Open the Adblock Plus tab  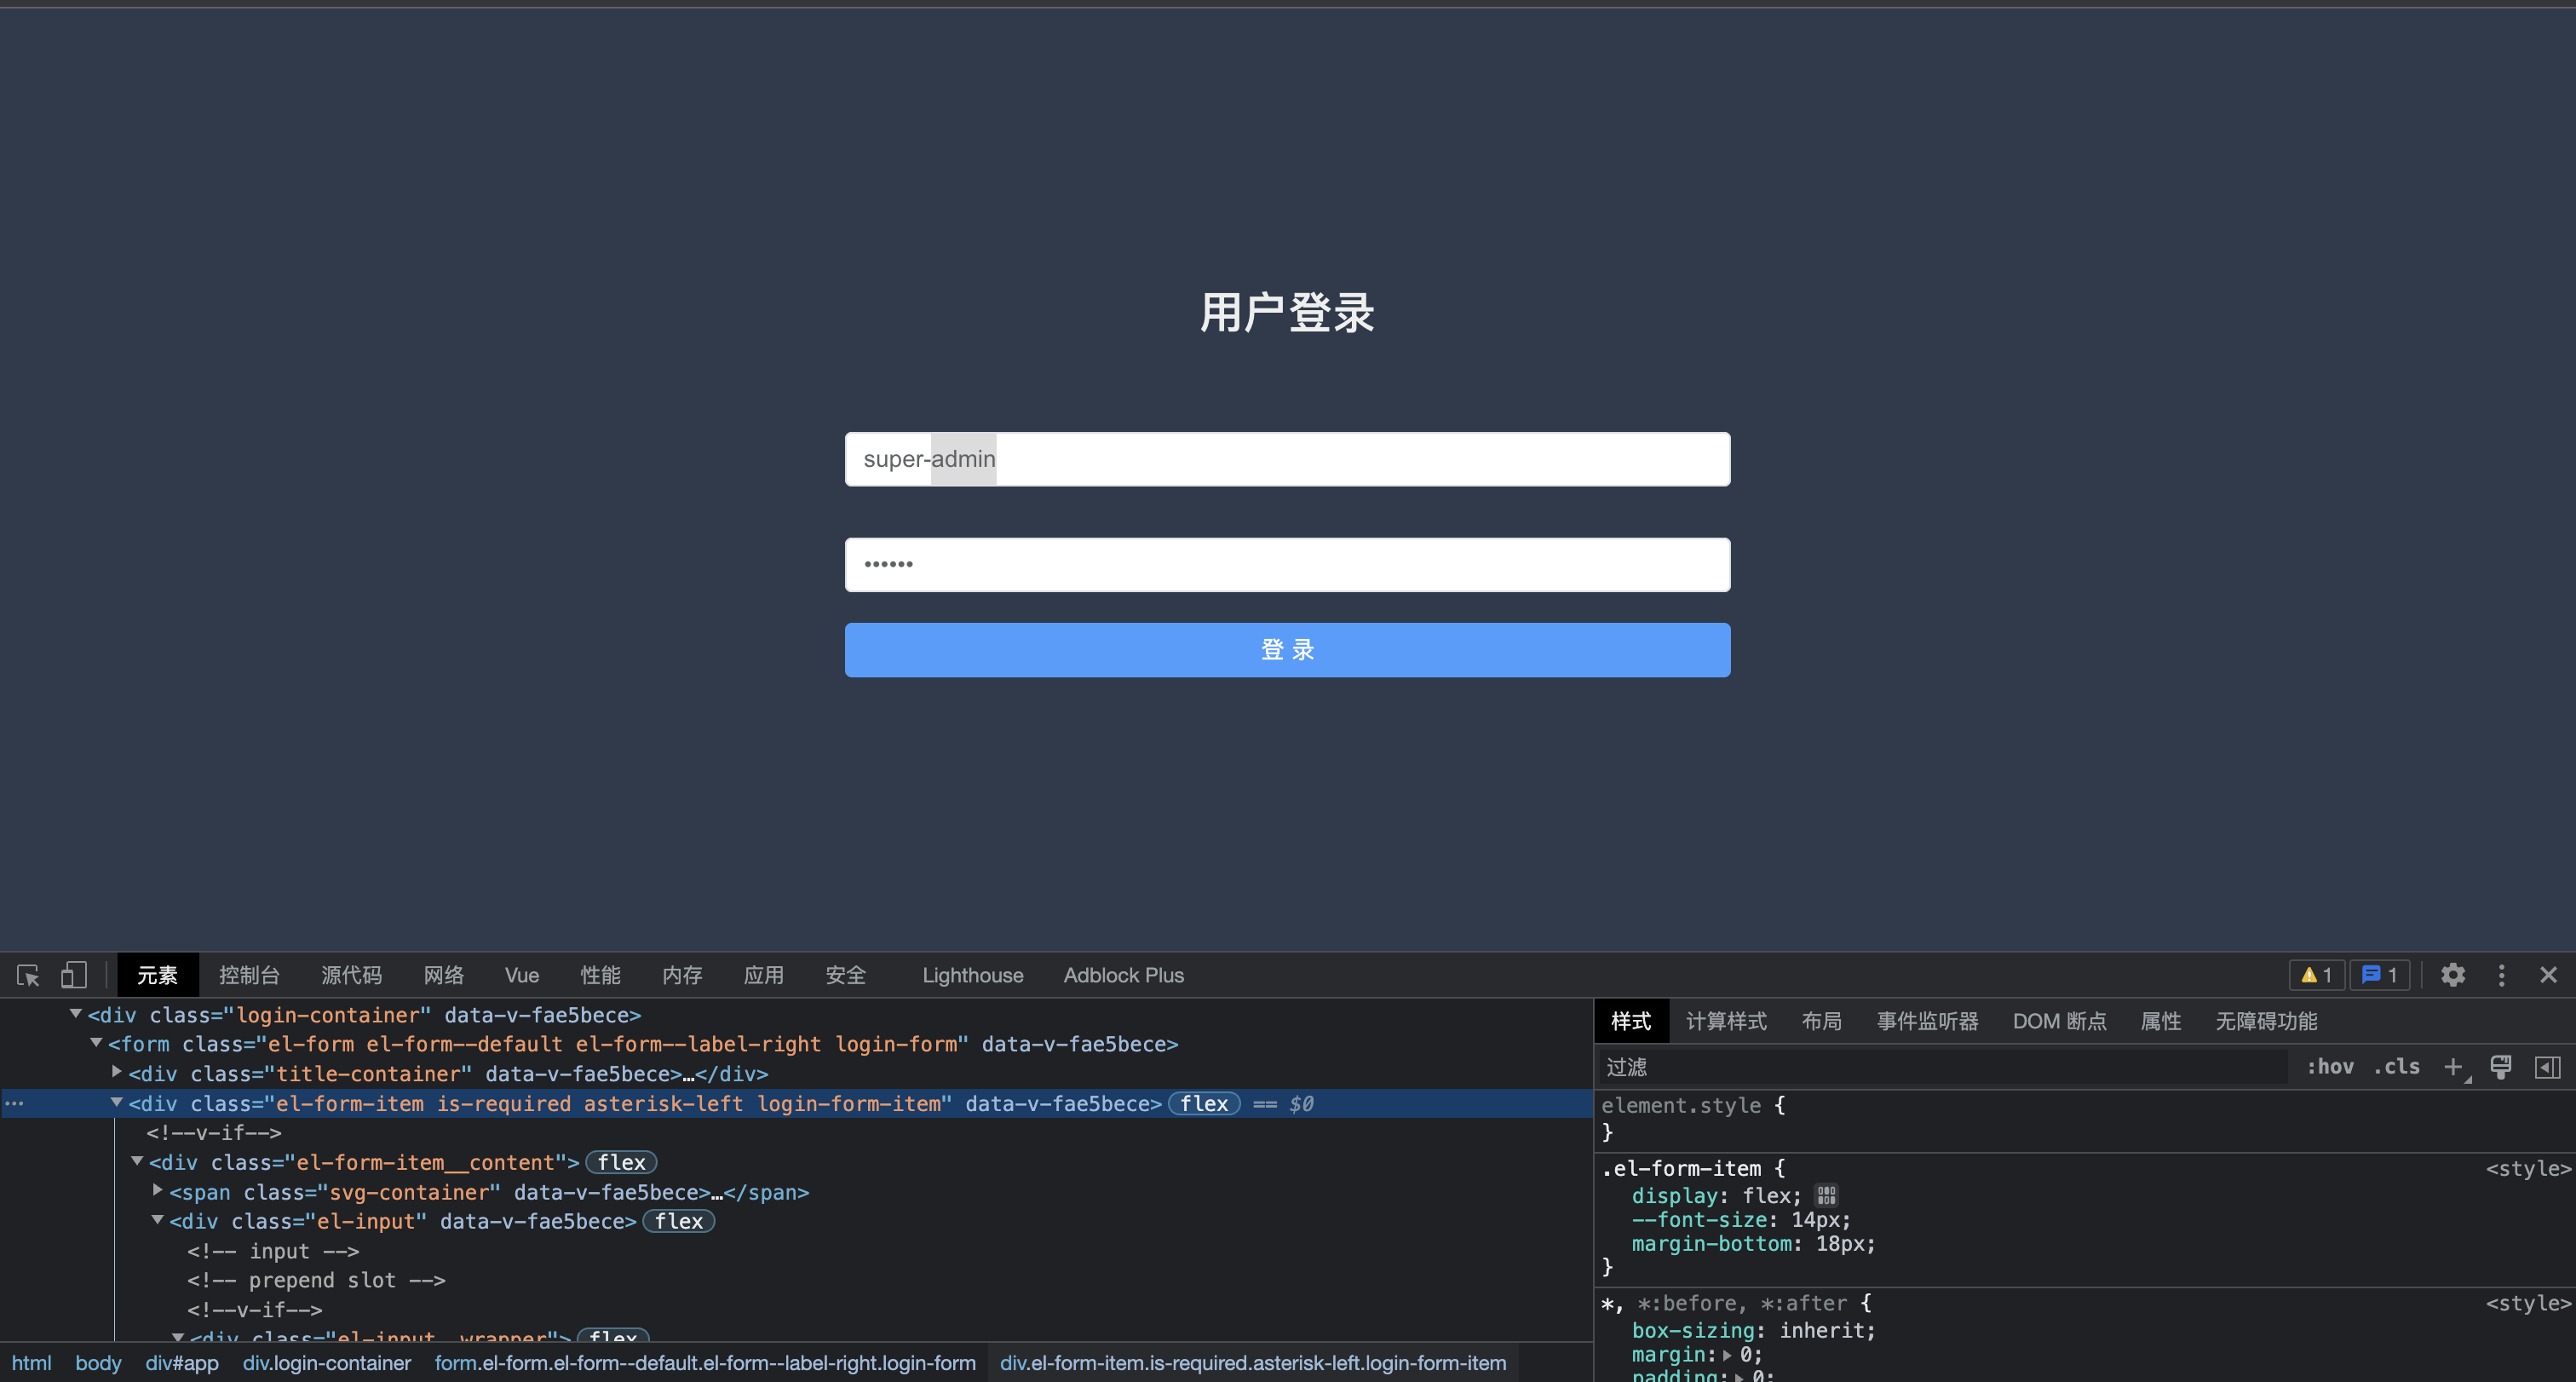1123,975
